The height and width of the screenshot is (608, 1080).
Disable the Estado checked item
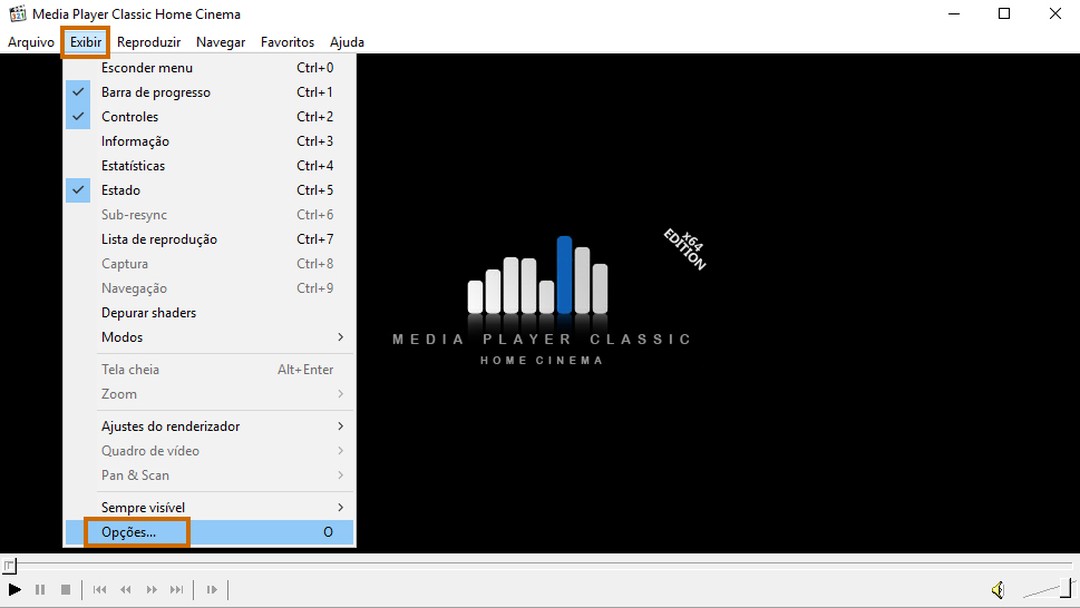(120, 190)
